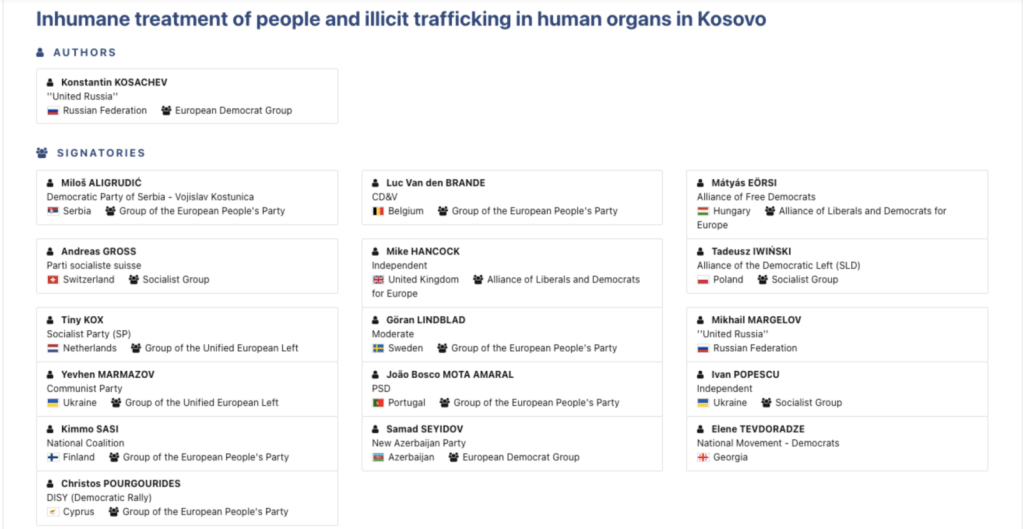Viewport: 1023px width, 529px height.
Task: Open Mátyás EÖRSI signatory entry
Action: point(837,204)
